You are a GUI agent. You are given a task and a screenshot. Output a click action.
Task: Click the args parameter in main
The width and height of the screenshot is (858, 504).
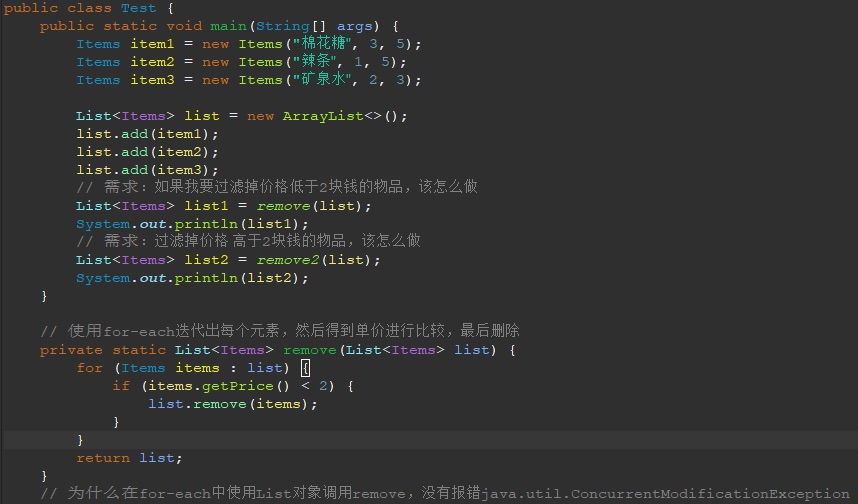355,27
